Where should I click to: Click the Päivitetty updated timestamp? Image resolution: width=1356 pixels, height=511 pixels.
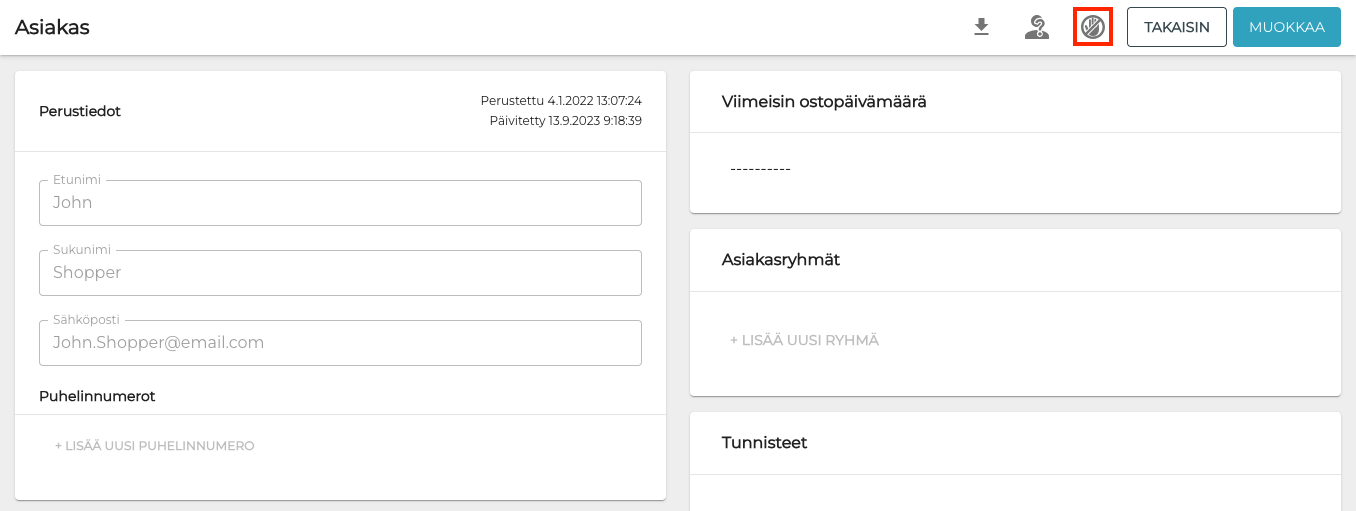click(x=565, y=121)
